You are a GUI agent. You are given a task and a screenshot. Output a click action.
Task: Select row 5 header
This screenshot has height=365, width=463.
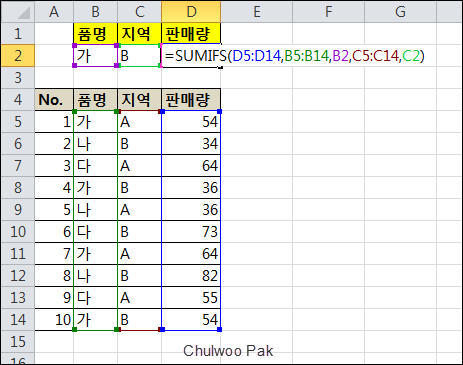18,122
